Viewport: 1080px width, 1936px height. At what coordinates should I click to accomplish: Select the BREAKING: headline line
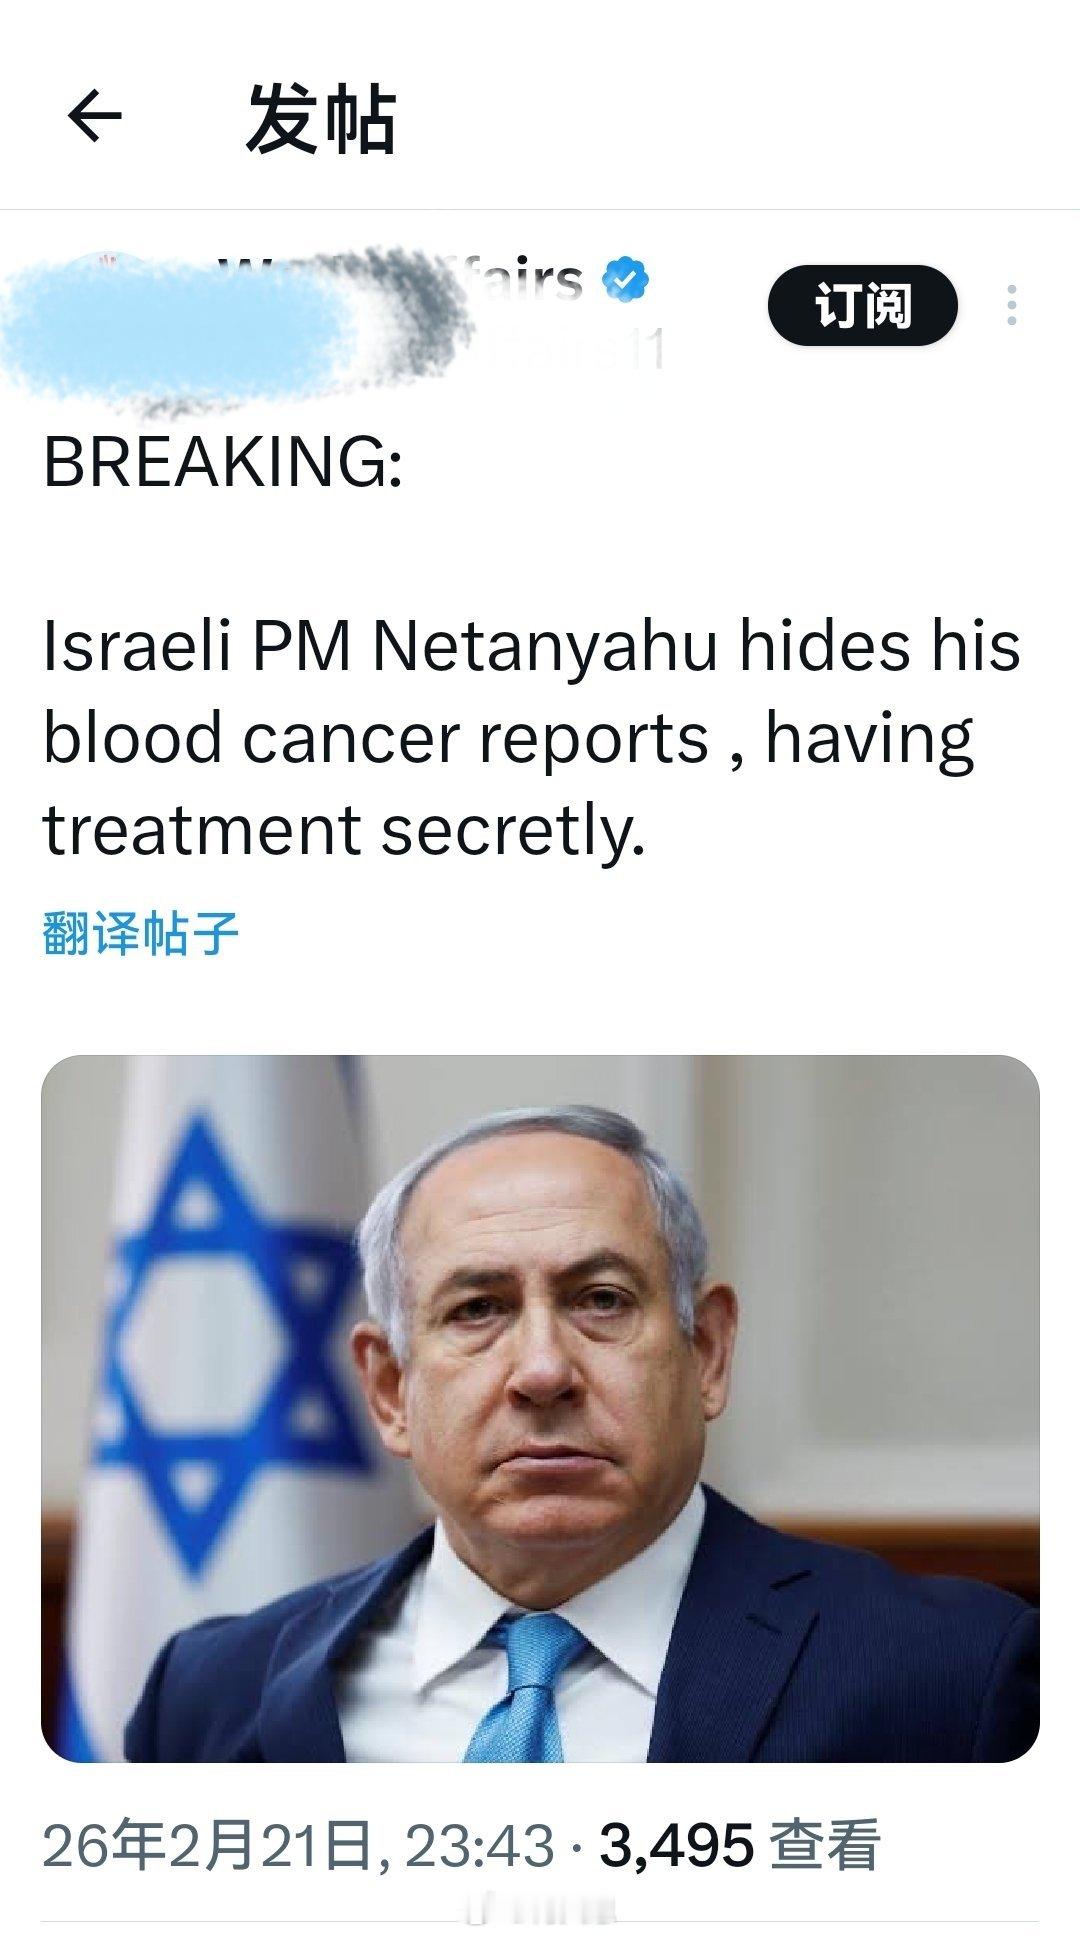223,462
